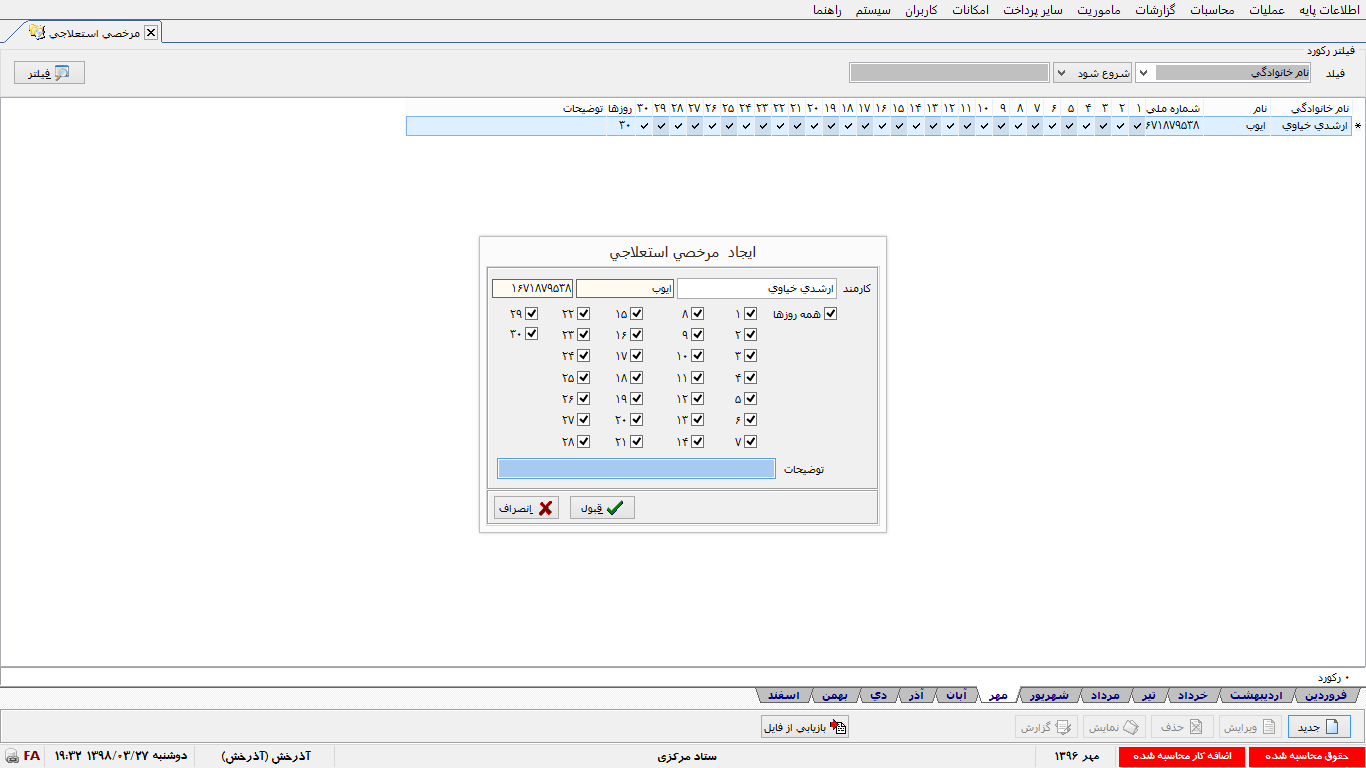
Task: Click the توضیحات input field in dialog
Action: pyautogui.click(x=636, y=468)
